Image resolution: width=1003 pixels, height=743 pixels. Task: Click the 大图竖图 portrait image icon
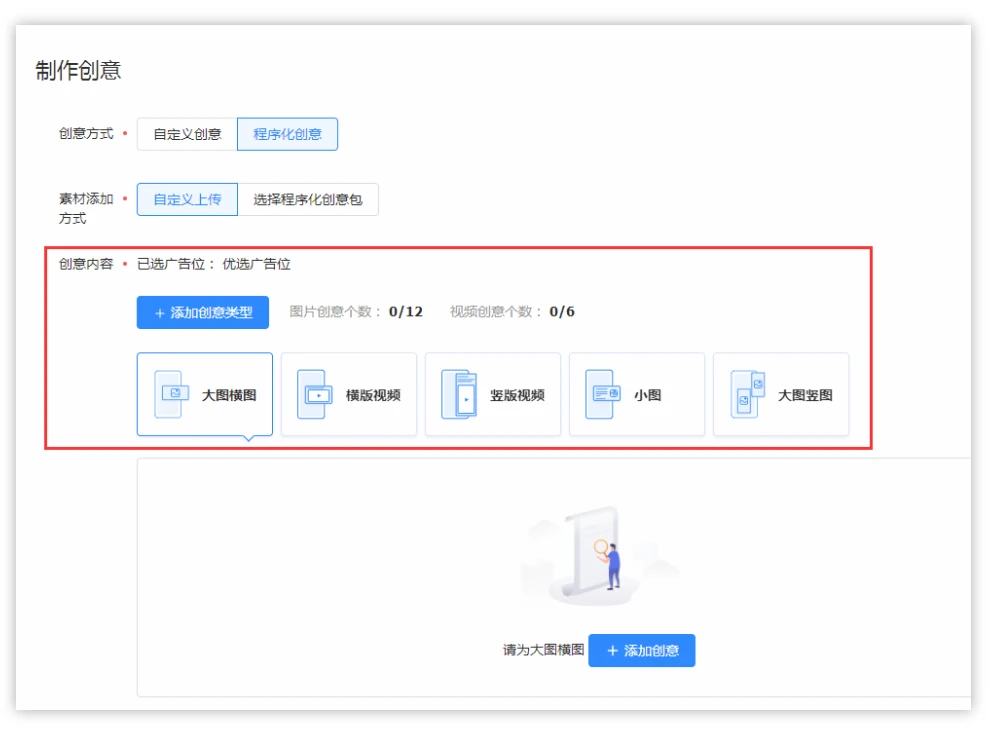(747, 394)
